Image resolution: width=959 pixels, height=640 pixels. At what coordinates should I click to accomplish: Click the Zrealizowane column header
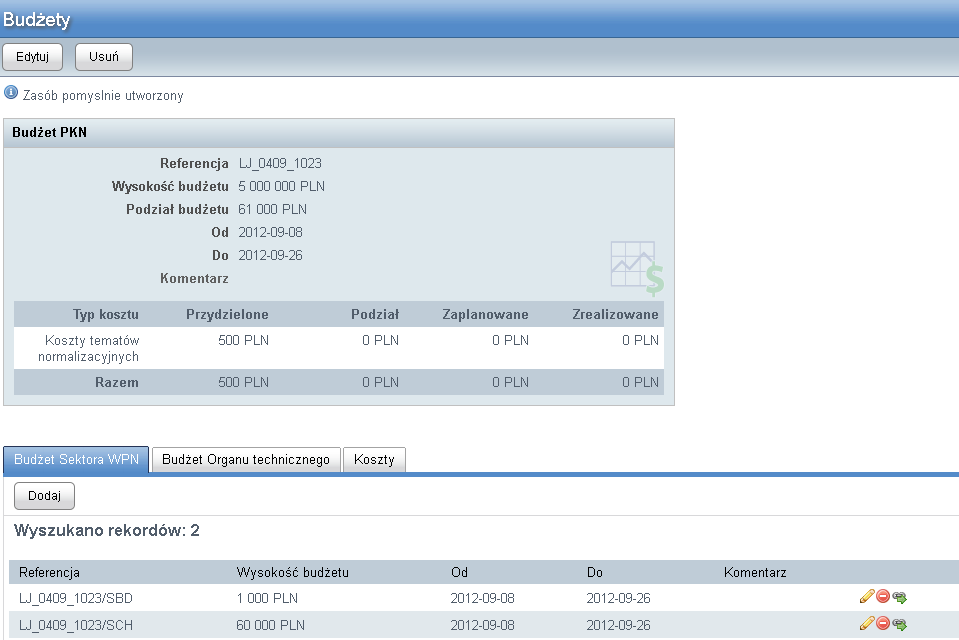615,314
